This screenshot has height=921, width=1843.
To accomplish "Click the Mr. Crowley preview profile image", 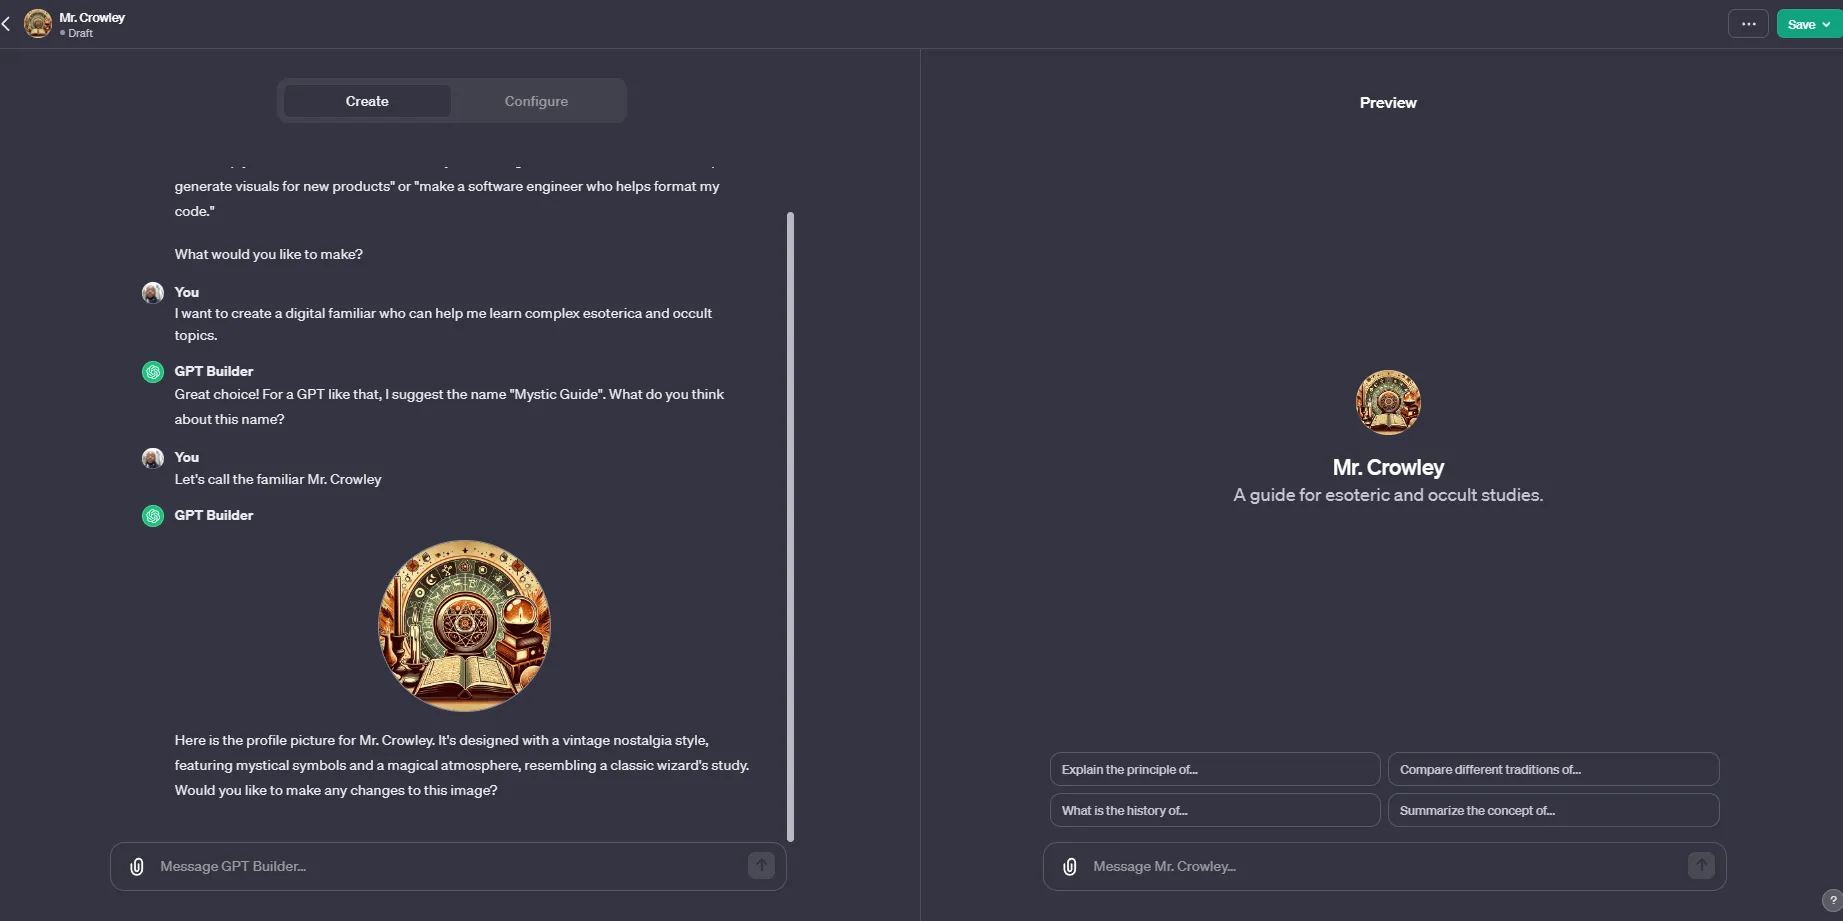I will click(1388, 402).
